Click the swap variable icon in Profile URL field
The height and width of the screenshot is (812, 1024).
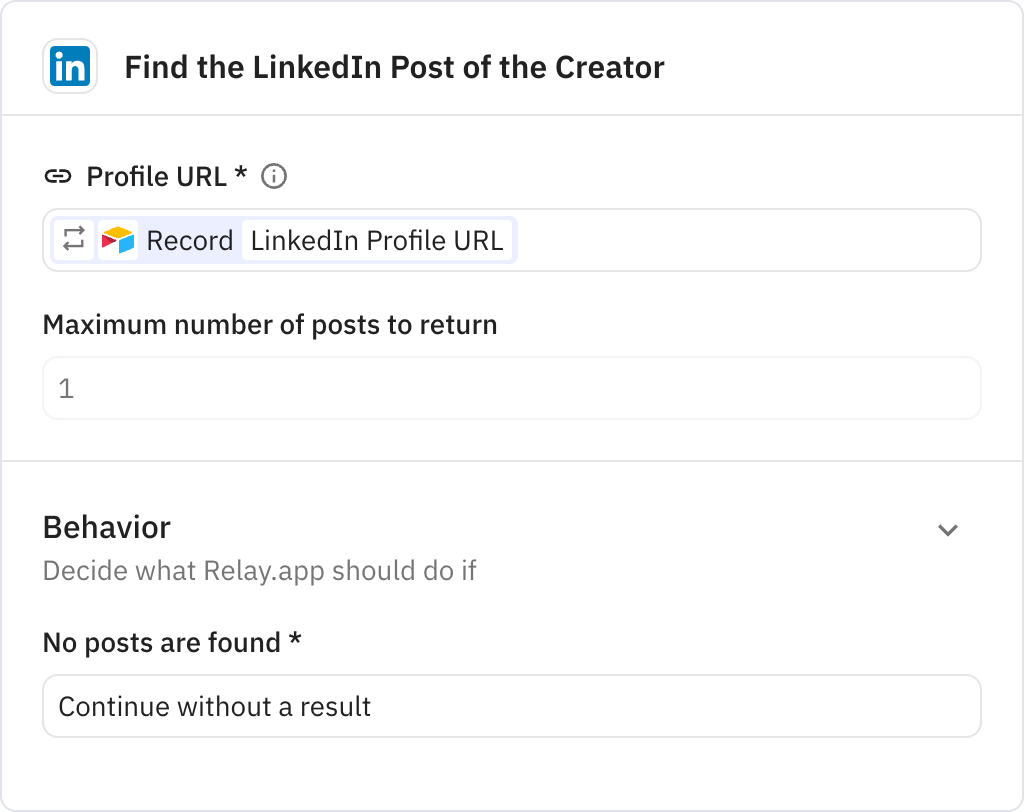point(72,240)
